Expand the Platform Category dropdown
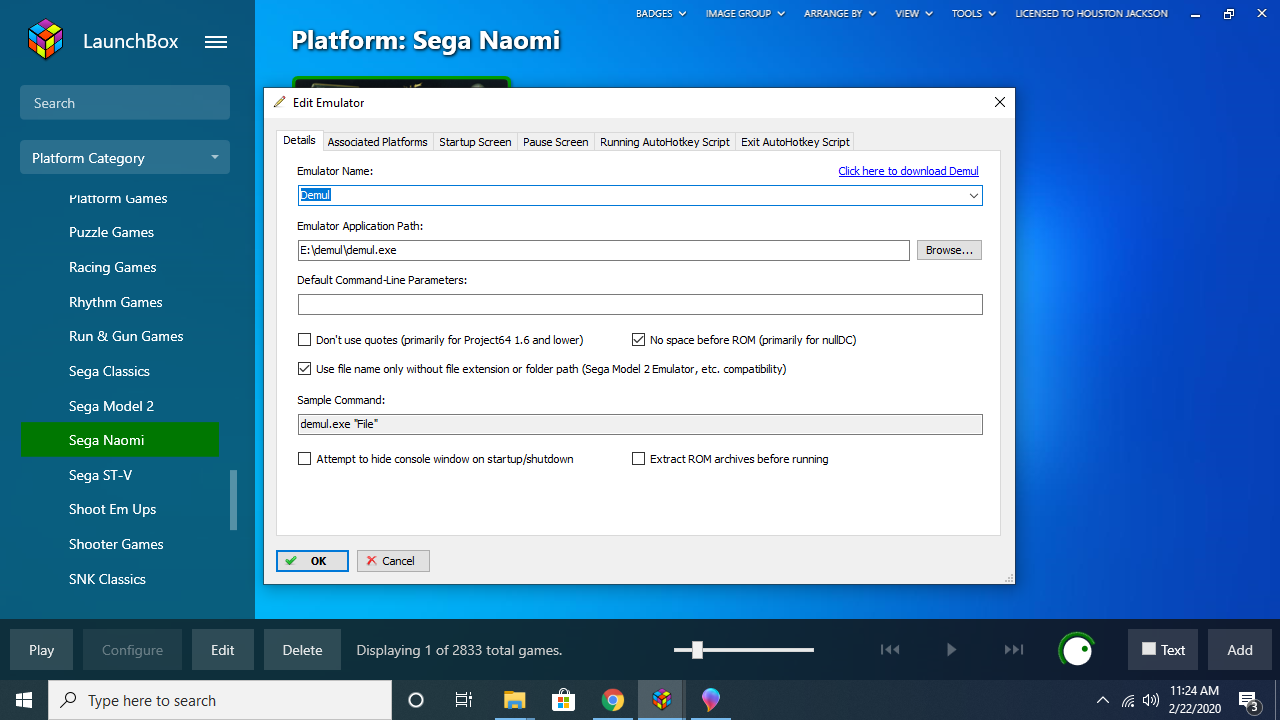This screenshot has height=720, width=1280. tap(125, 157)
